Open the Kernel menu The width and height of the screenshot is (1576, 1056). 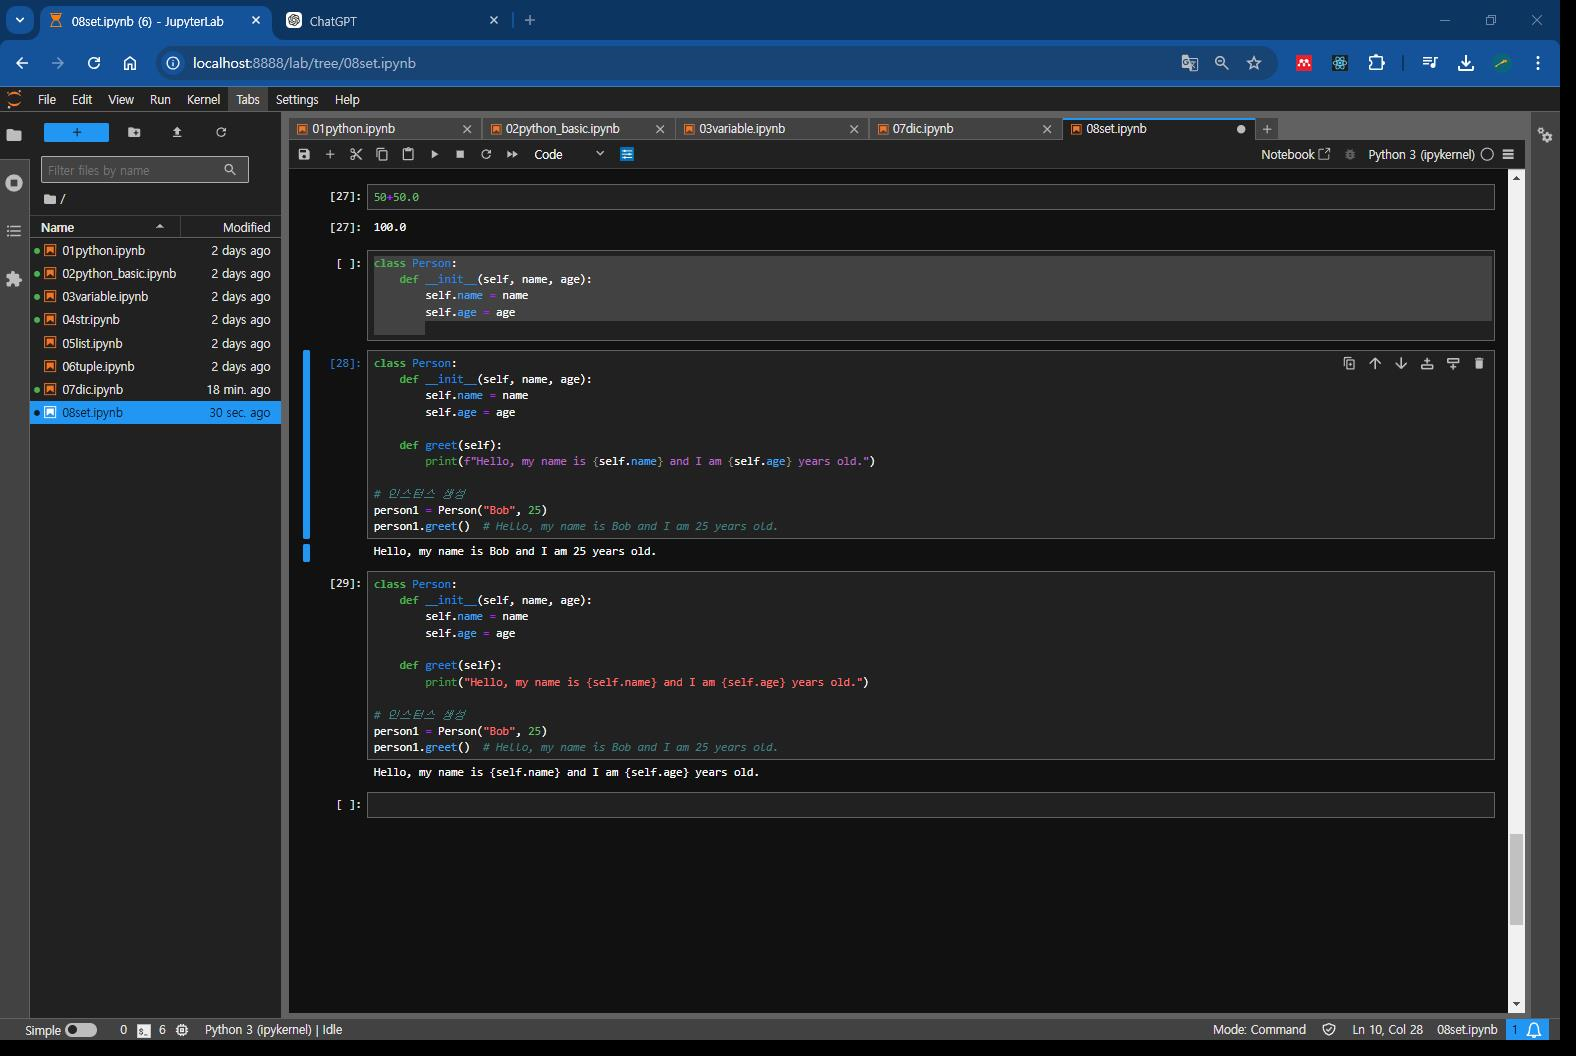(x=203, y=99)
